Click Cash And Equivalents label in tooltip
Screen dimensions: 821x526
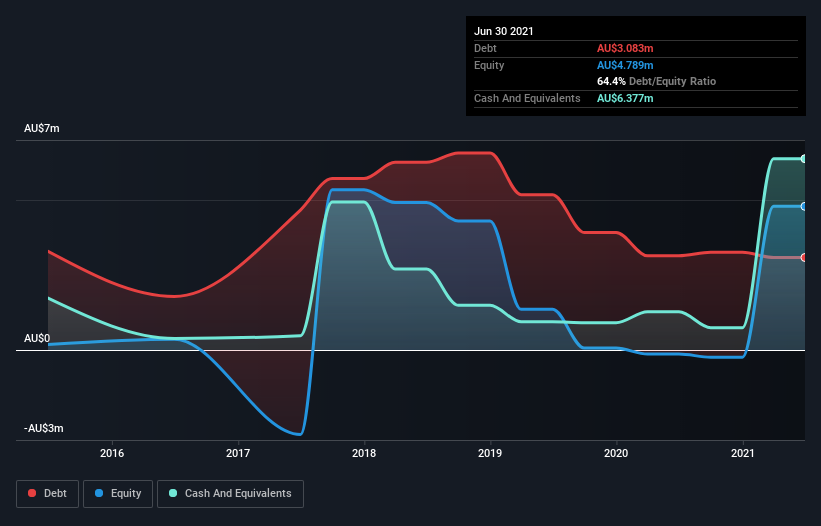527,98
